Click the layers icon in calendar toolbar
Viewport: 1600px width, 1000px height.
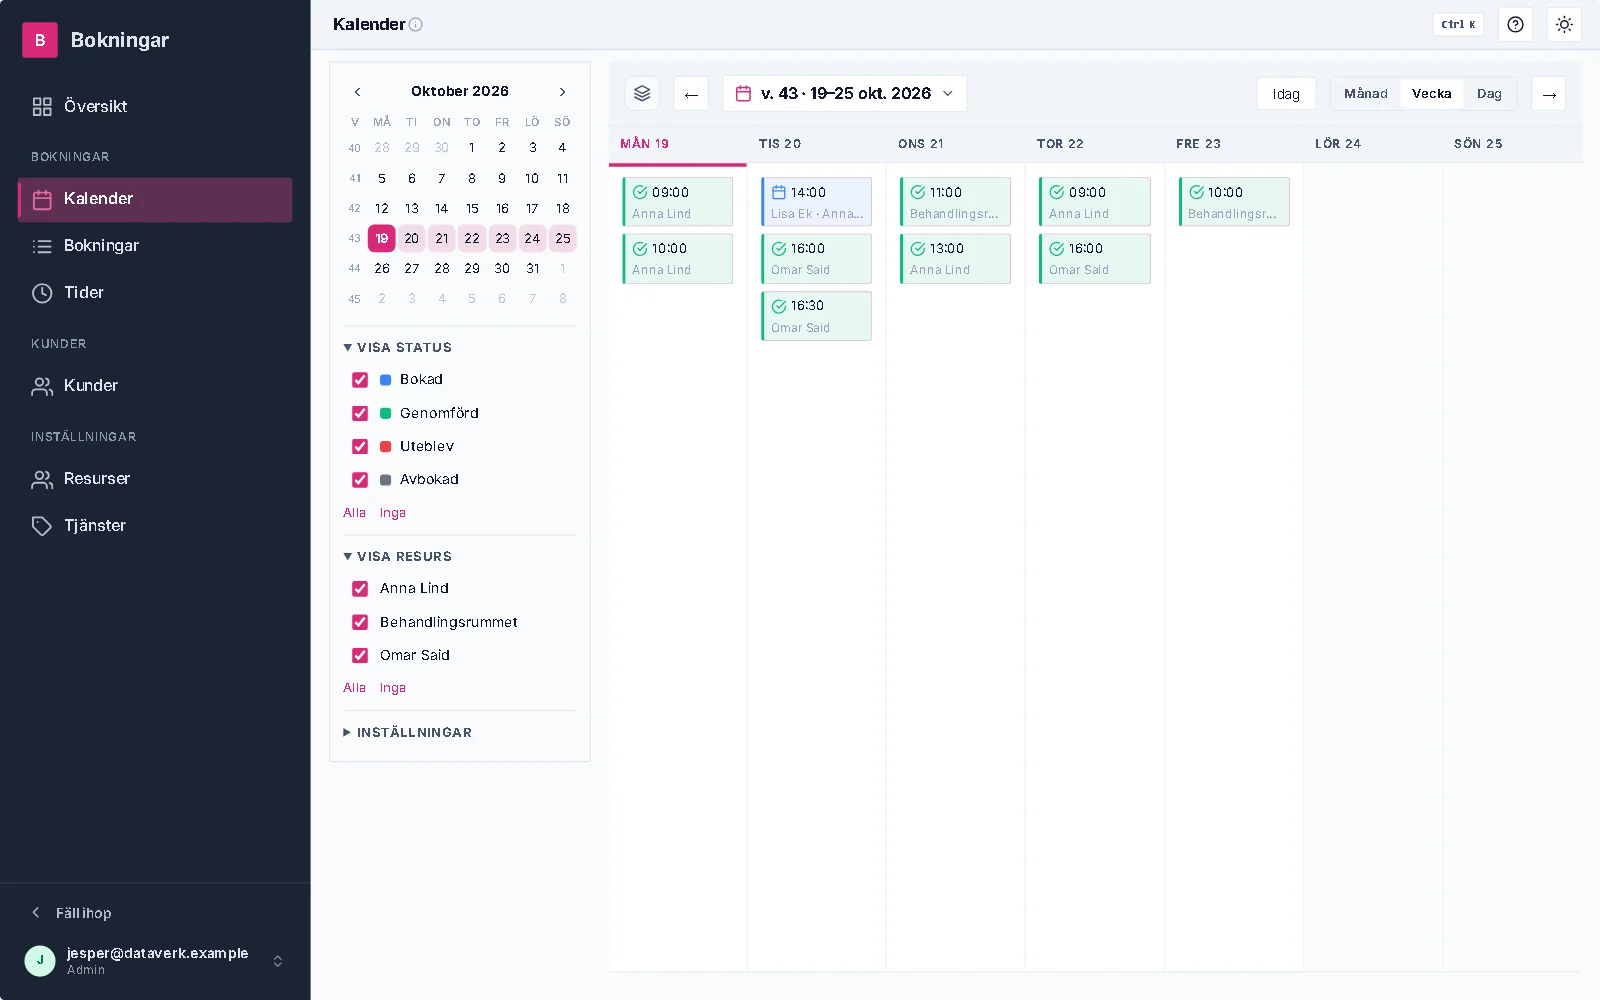(642, 93)
